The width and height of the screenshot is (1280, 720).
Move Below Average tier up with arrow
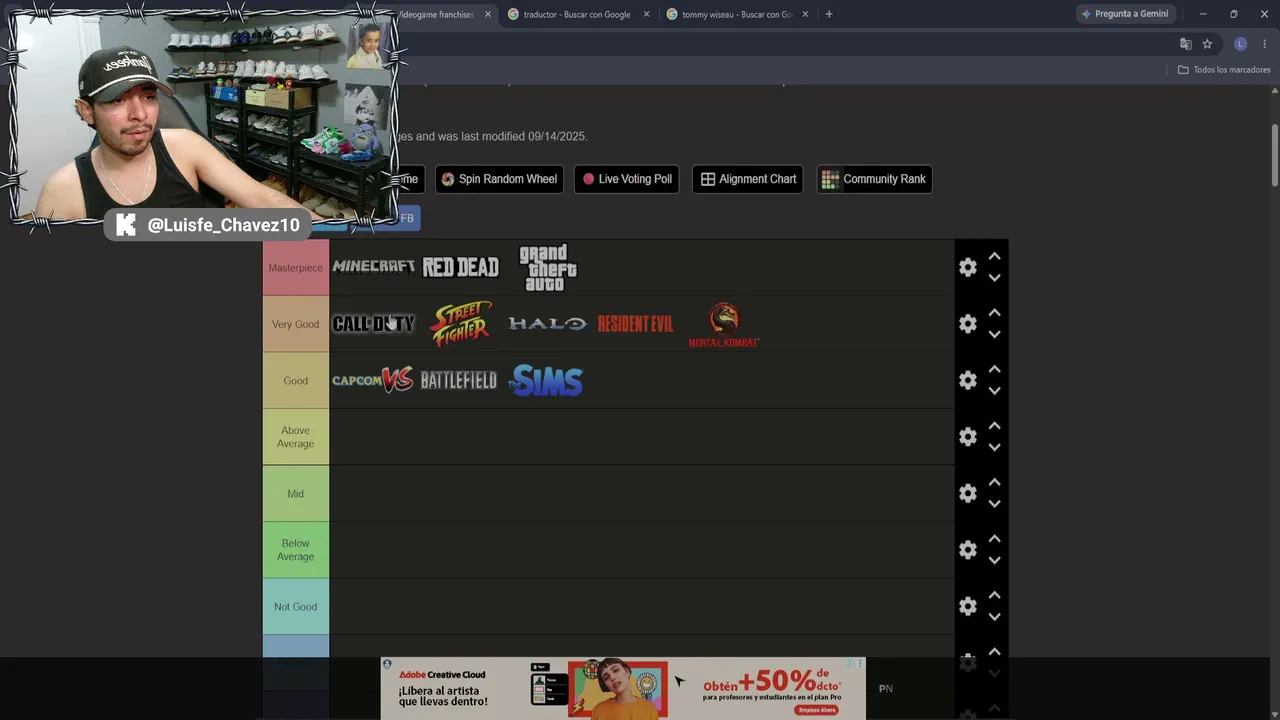[x=994, y=539]
